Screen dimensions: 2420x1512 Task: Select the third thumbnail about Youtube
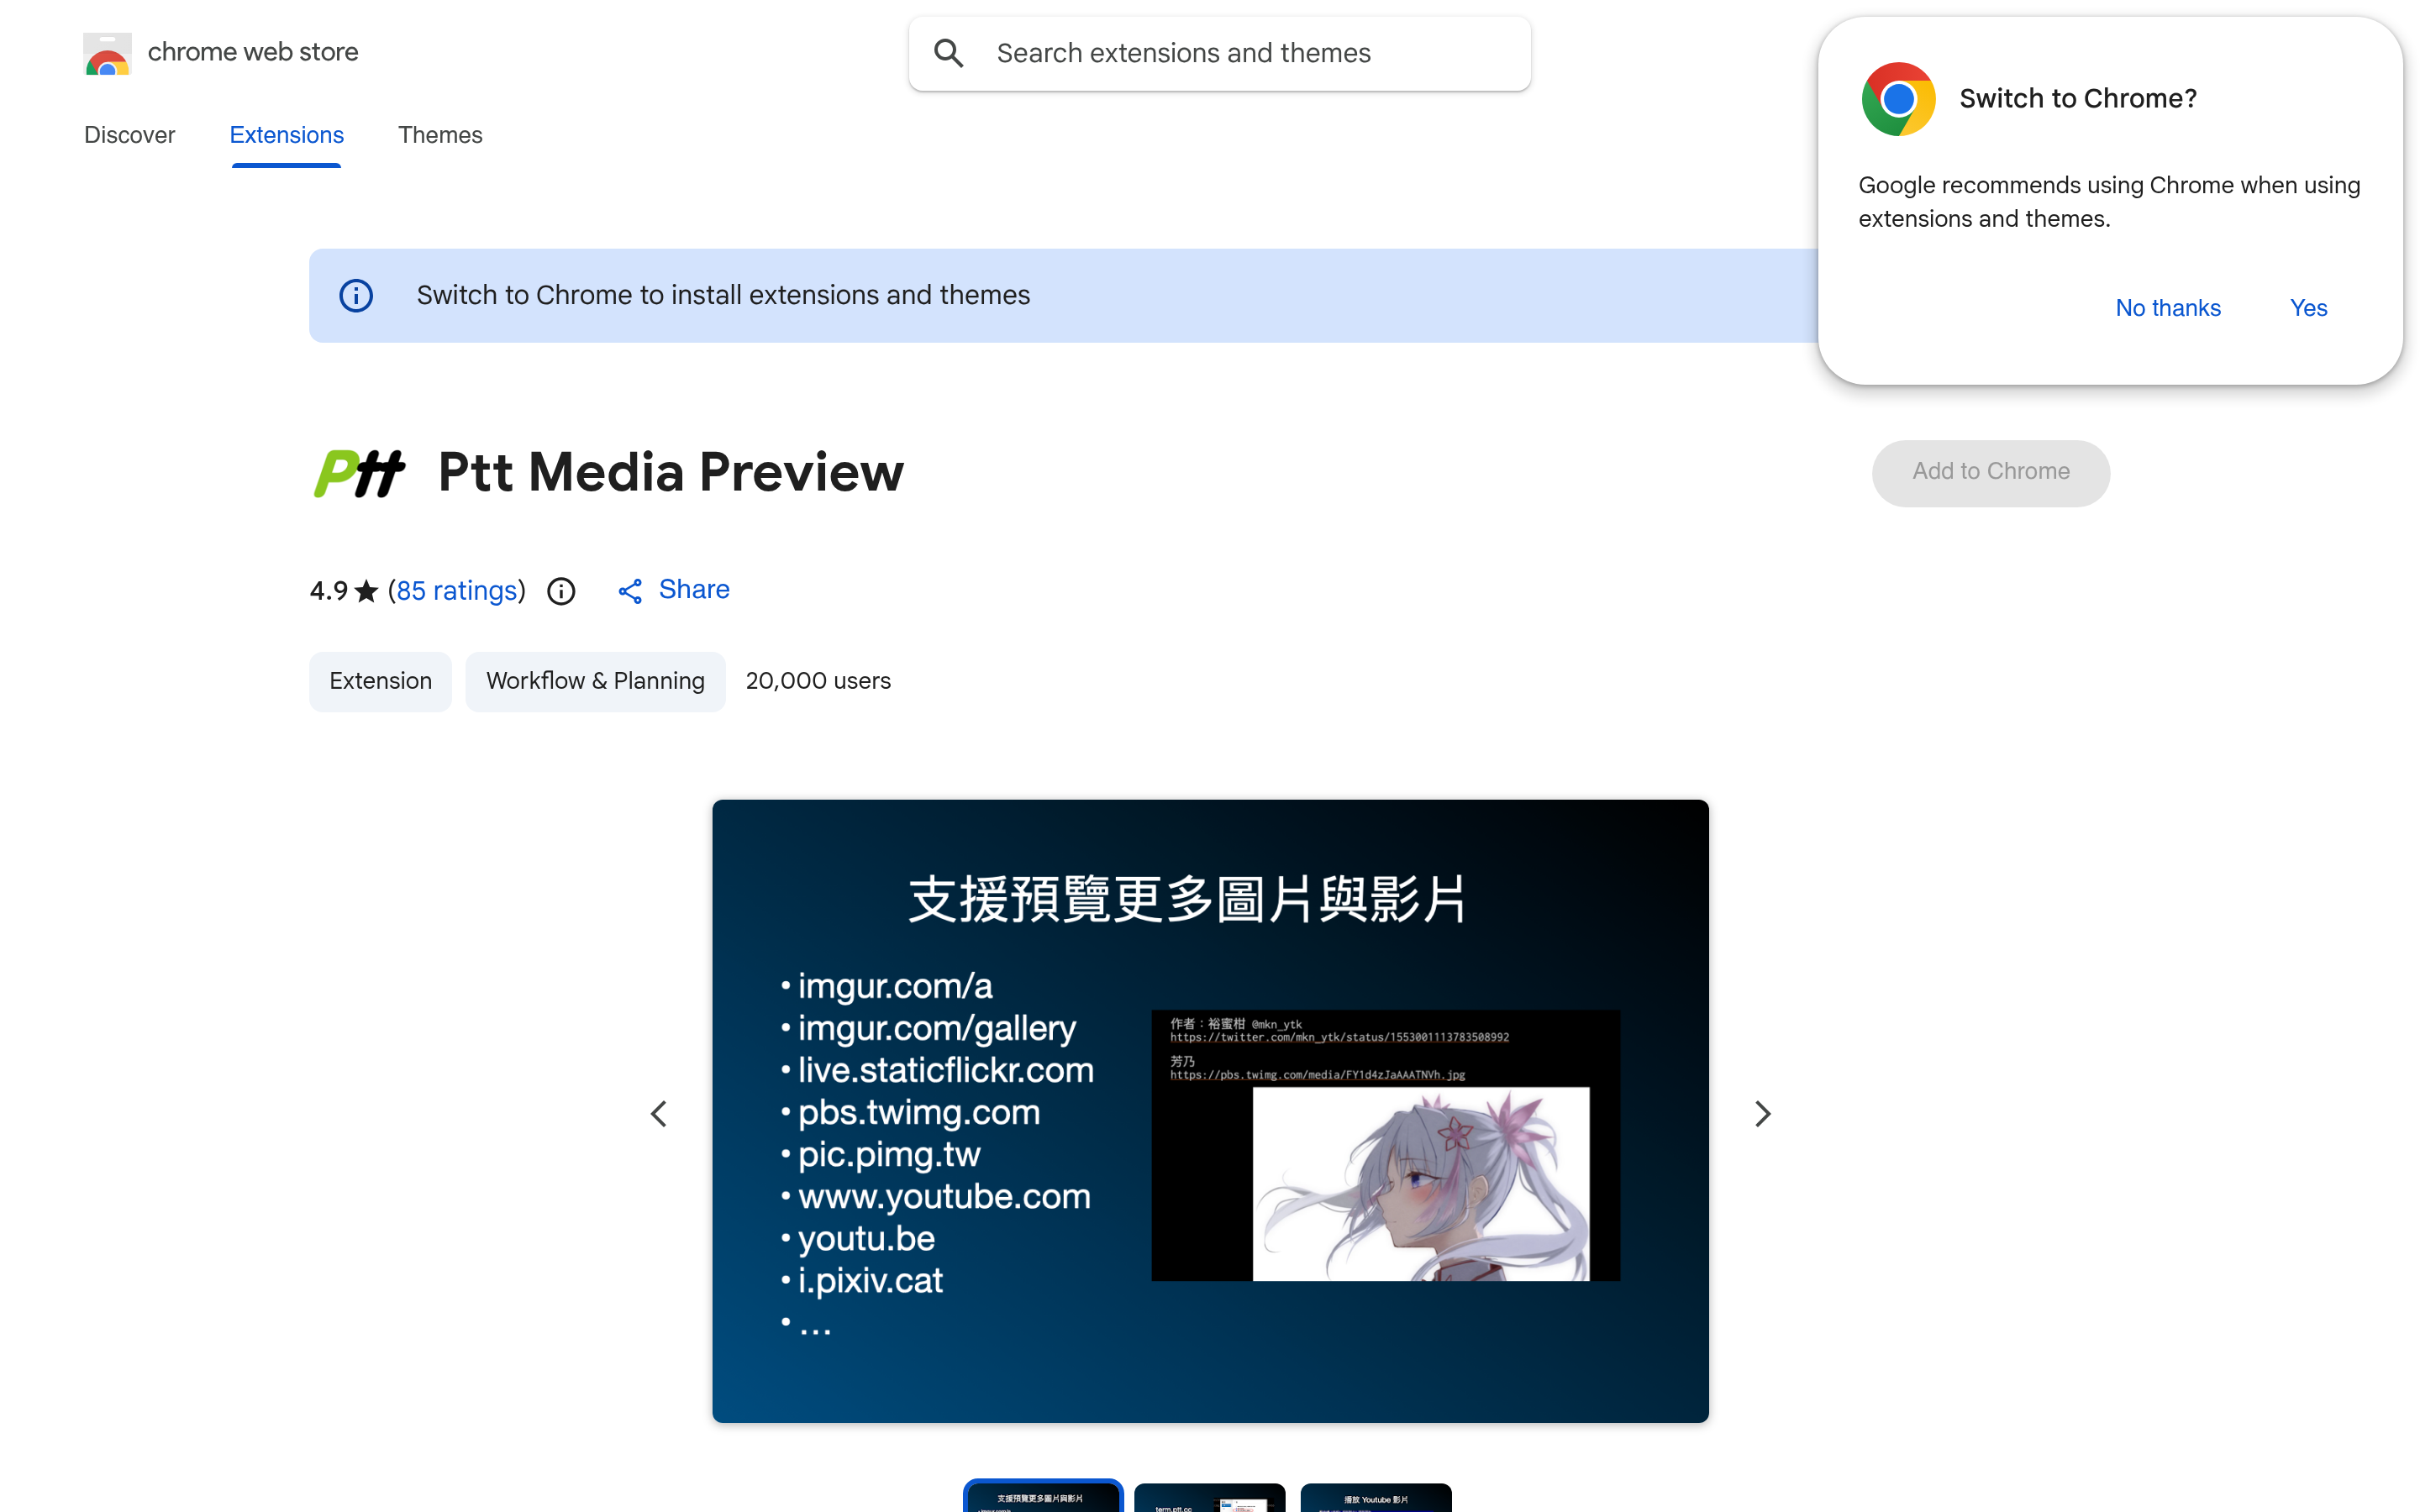point(1375,1497)
